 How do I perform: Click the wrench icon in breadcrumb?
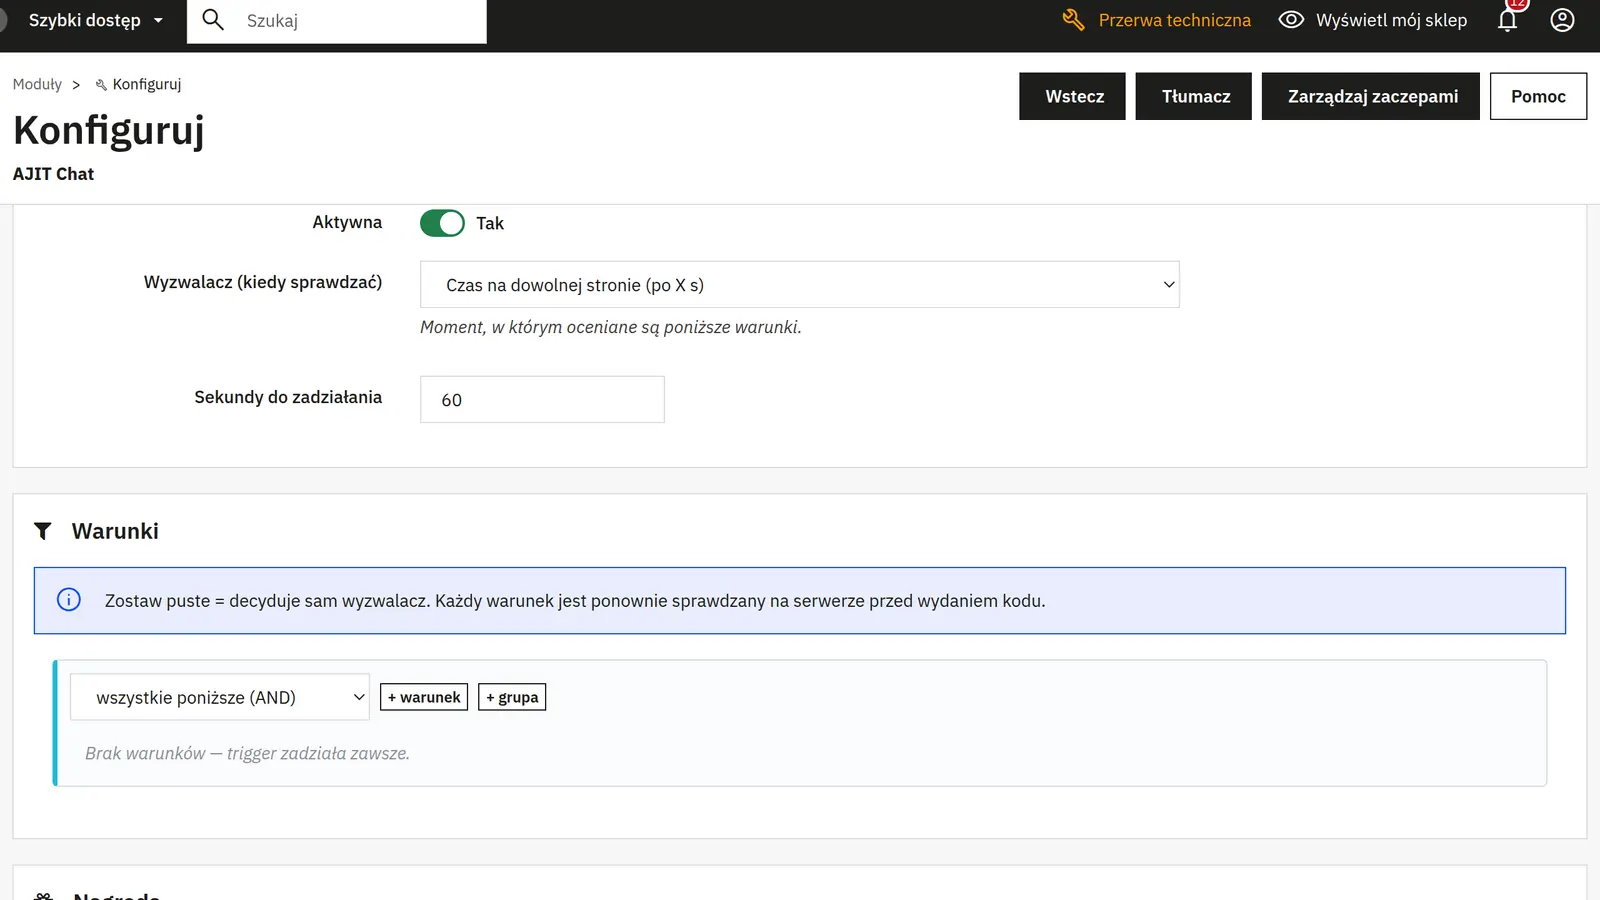[101, 85]
